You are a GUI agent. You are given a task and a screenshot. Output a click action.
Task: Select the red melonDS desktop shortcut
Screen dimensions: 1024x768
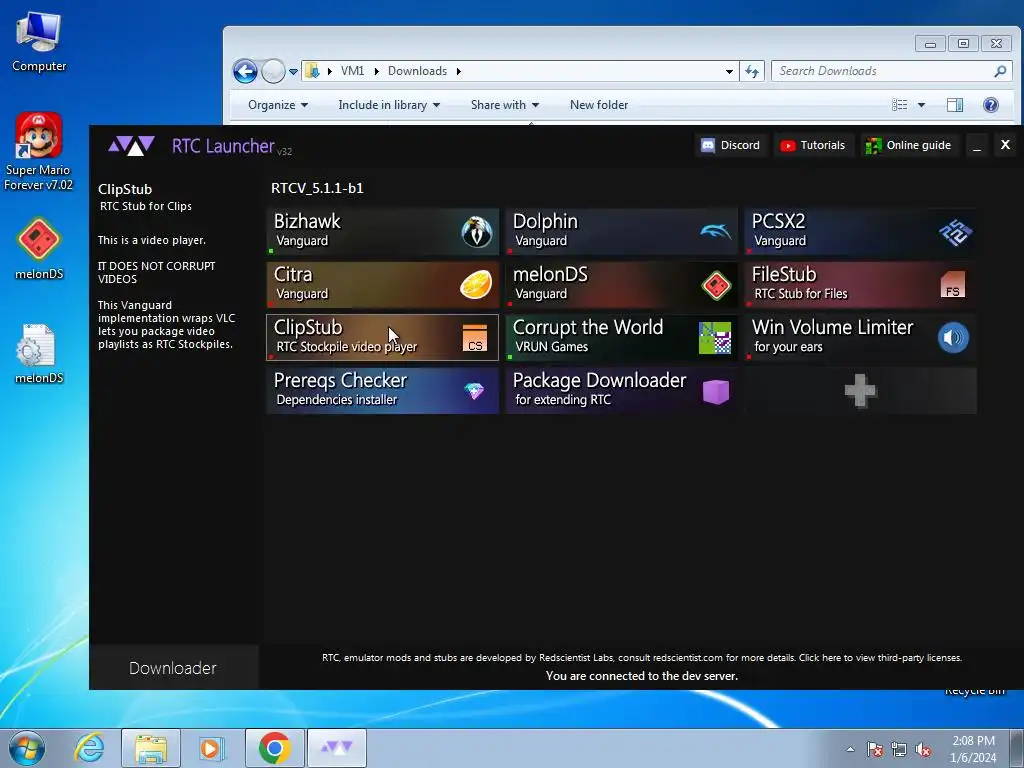click(39, 249)
